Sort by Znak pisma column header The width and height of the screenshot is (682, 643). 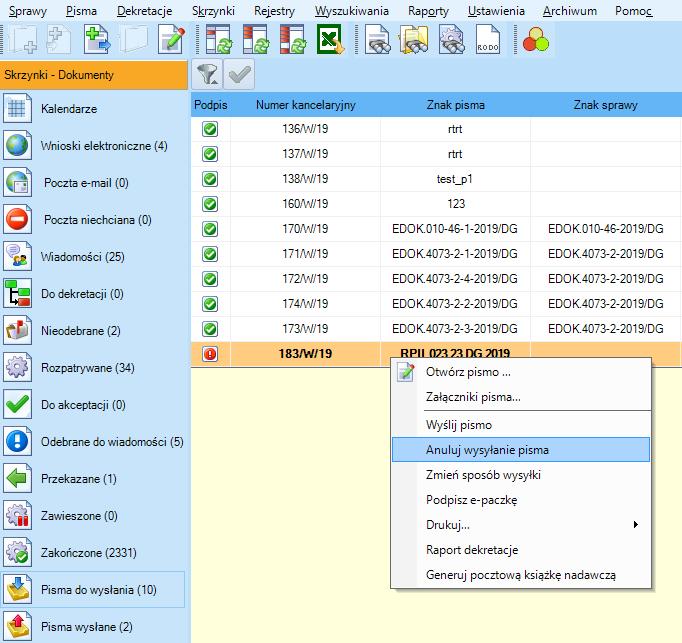click(x=455, y=105)
